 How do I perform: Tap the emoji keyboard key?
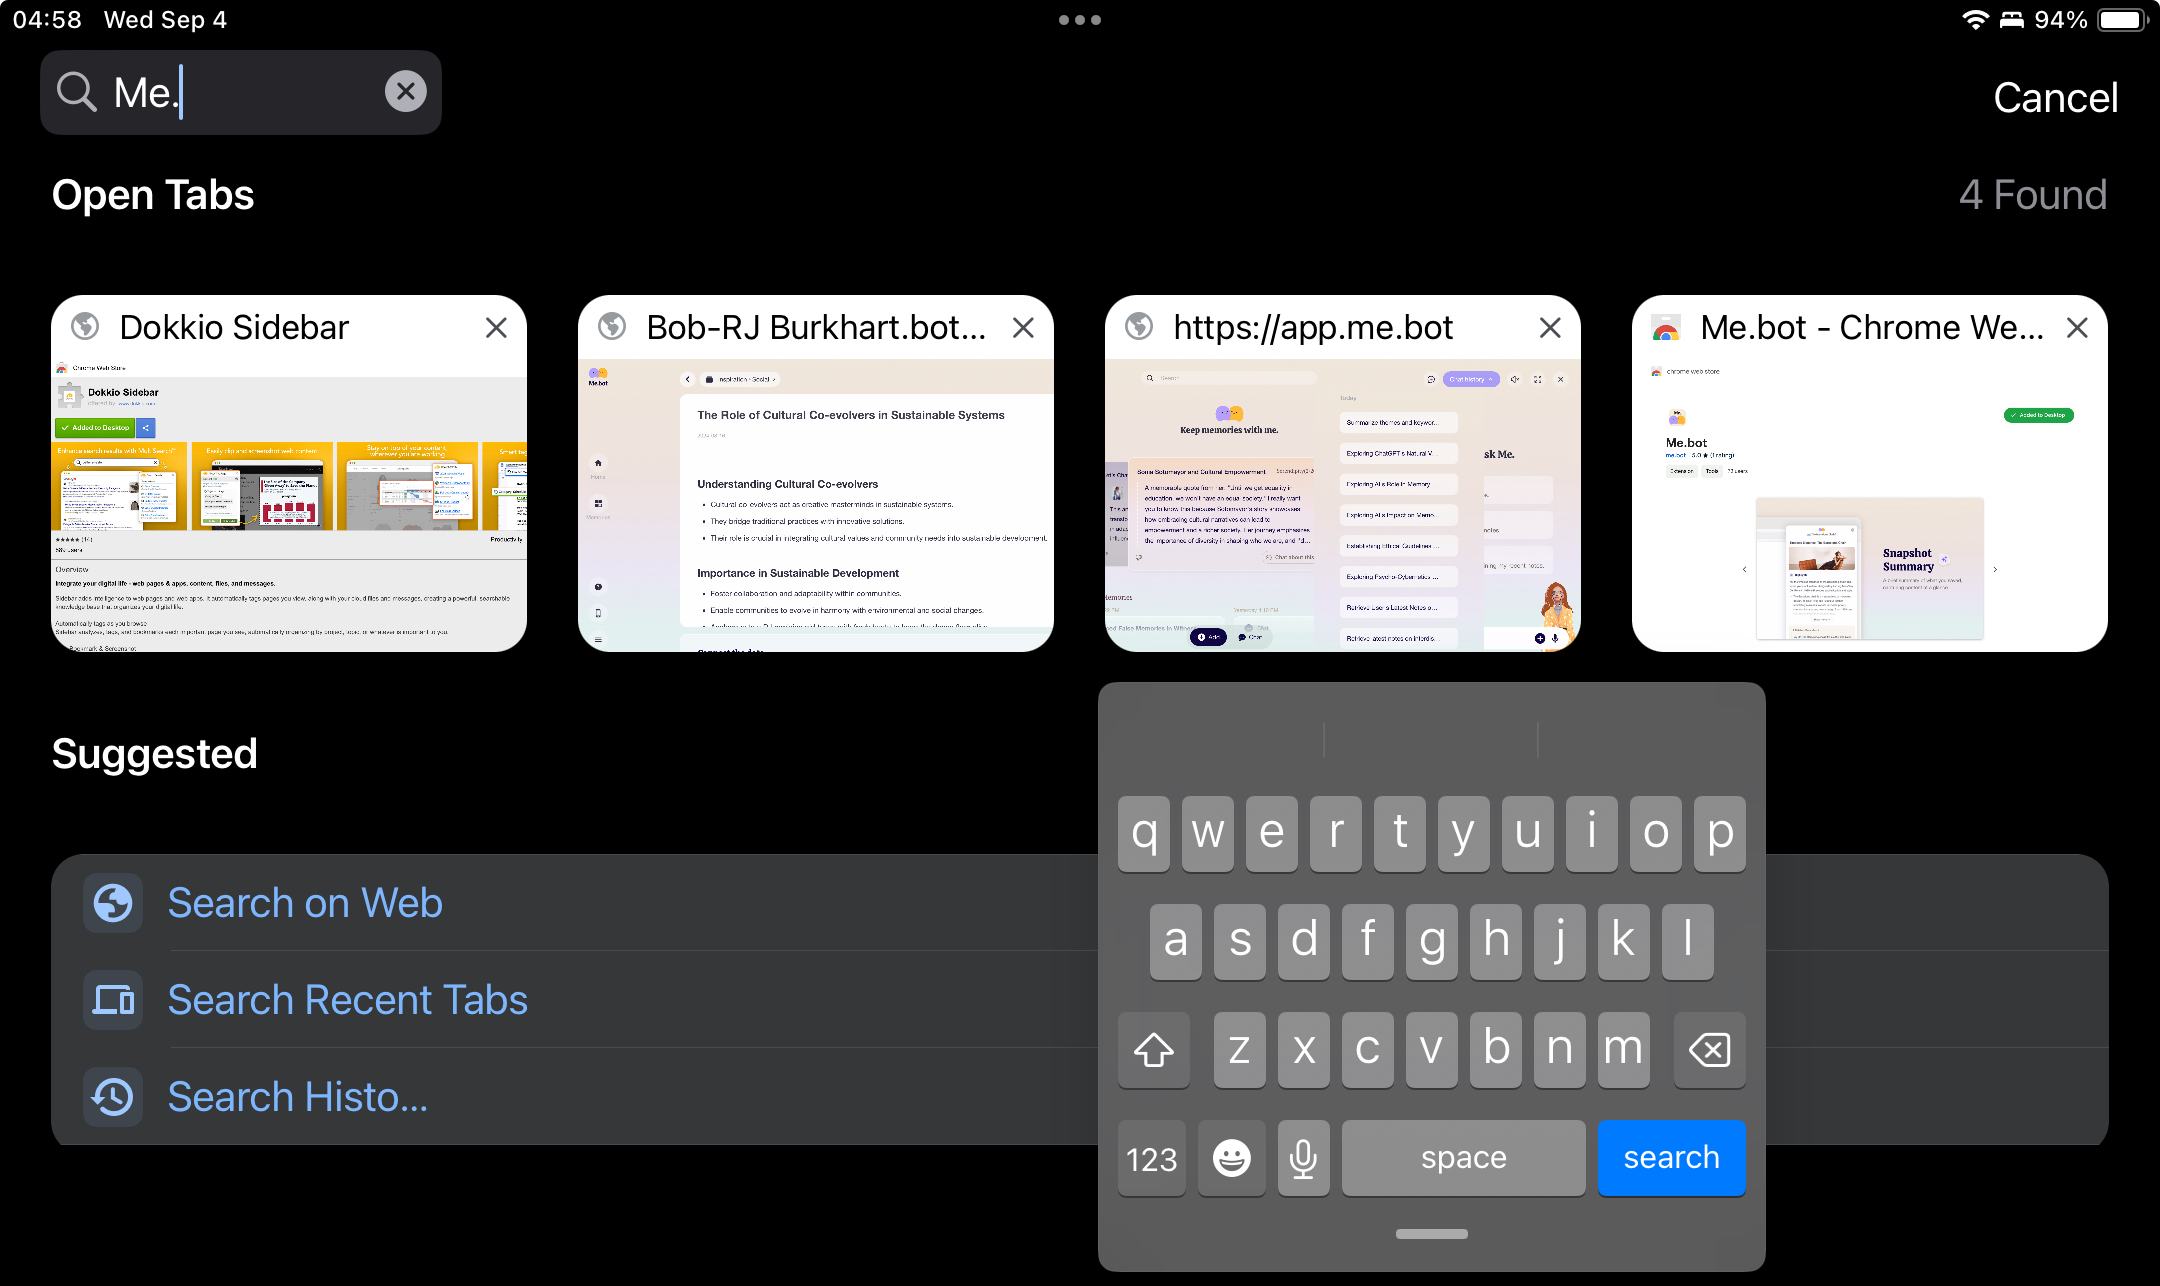(x=1231, y=1158)
